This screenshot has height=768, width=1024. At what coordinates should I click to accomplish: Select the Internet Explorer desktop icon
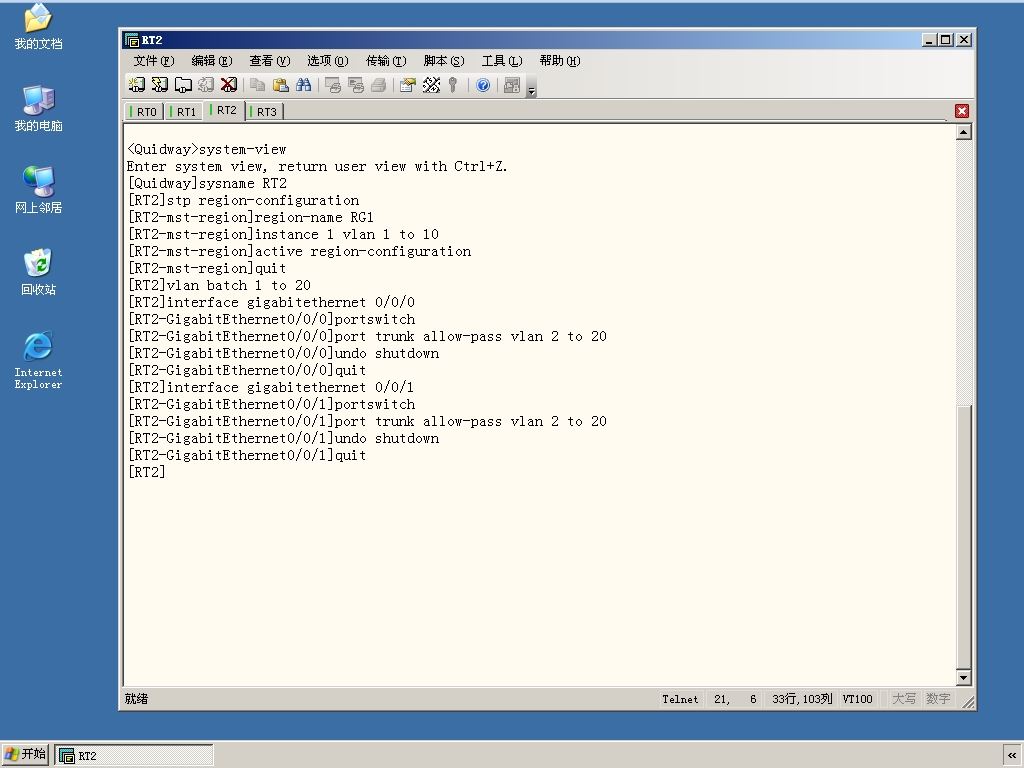(x=39, y=360)
